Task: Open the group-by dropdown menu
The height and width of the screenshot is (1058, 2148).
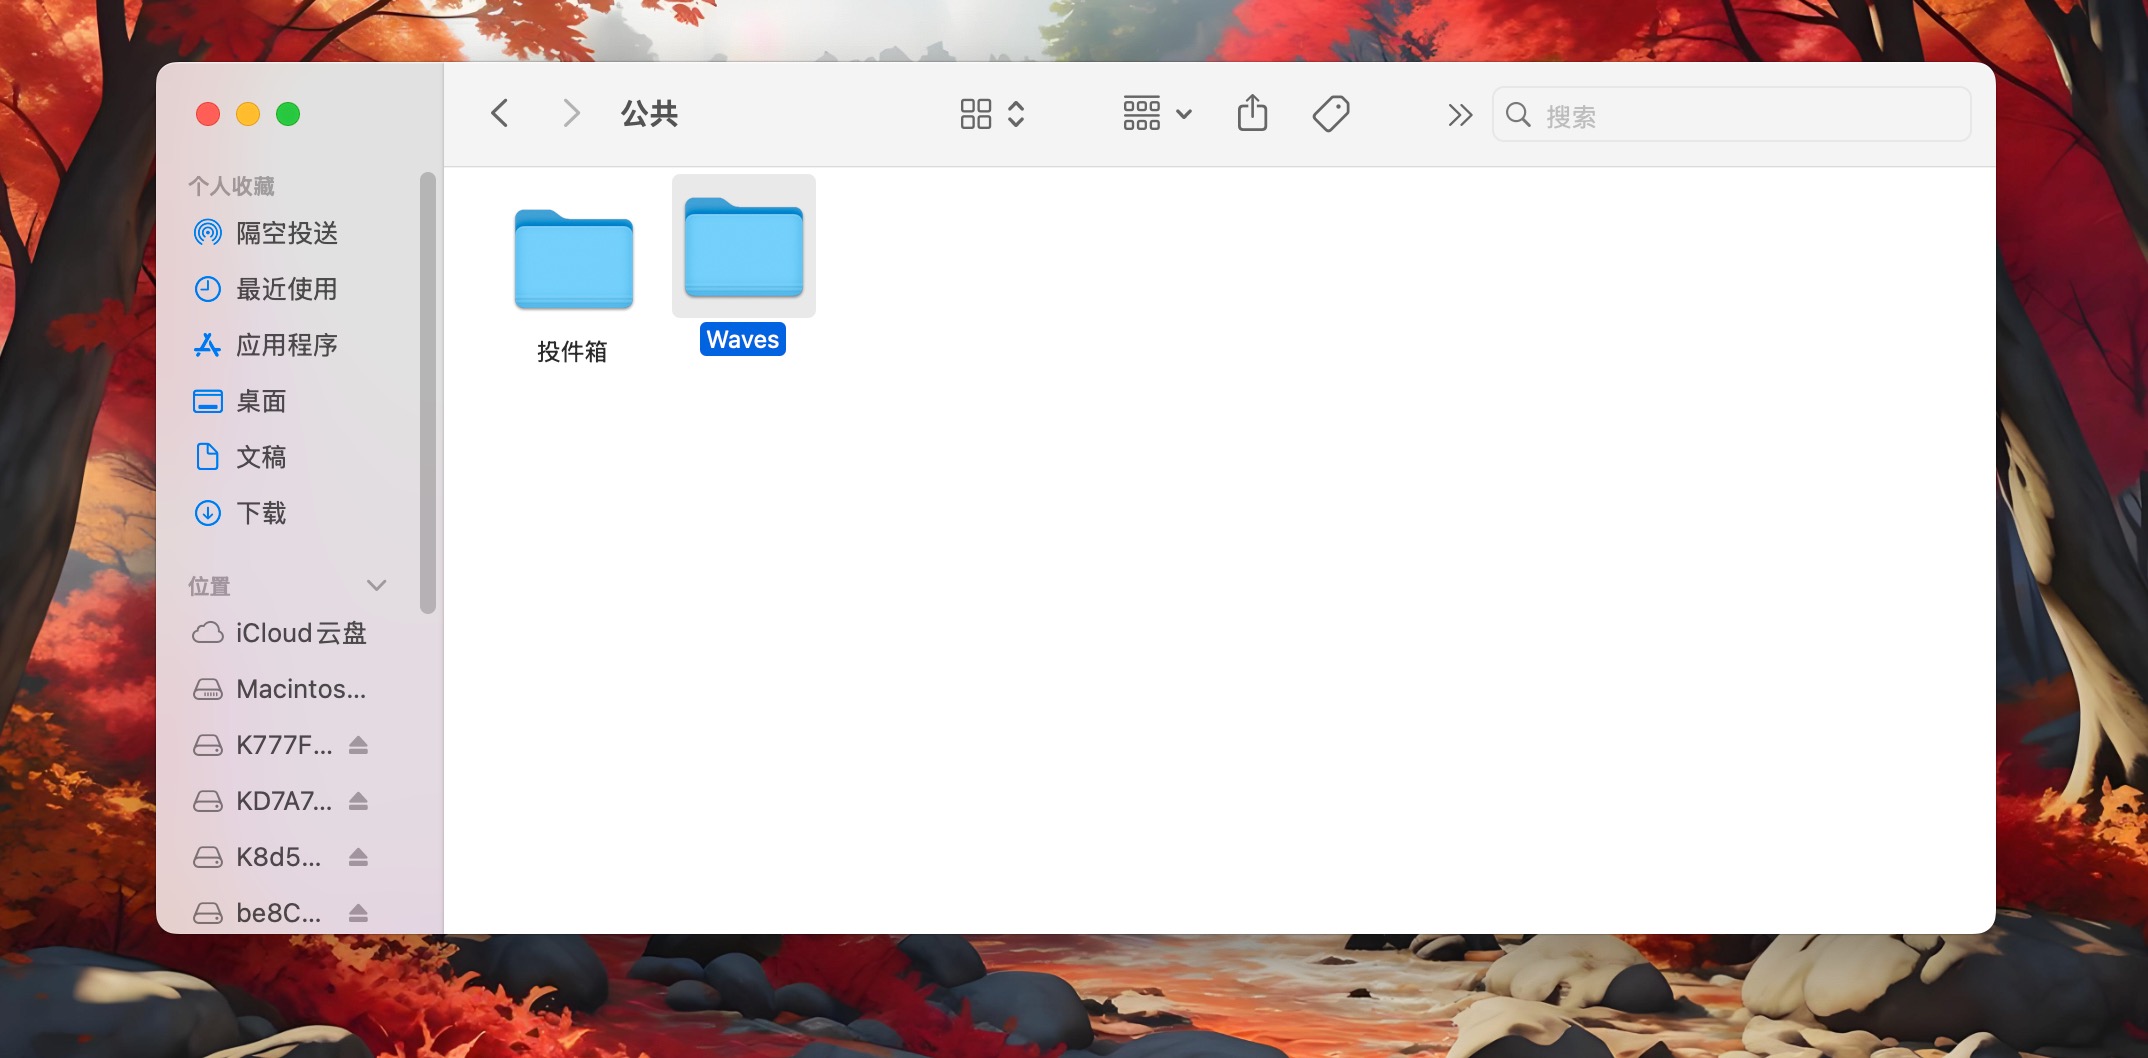Action: click(x=1156, y=114)
